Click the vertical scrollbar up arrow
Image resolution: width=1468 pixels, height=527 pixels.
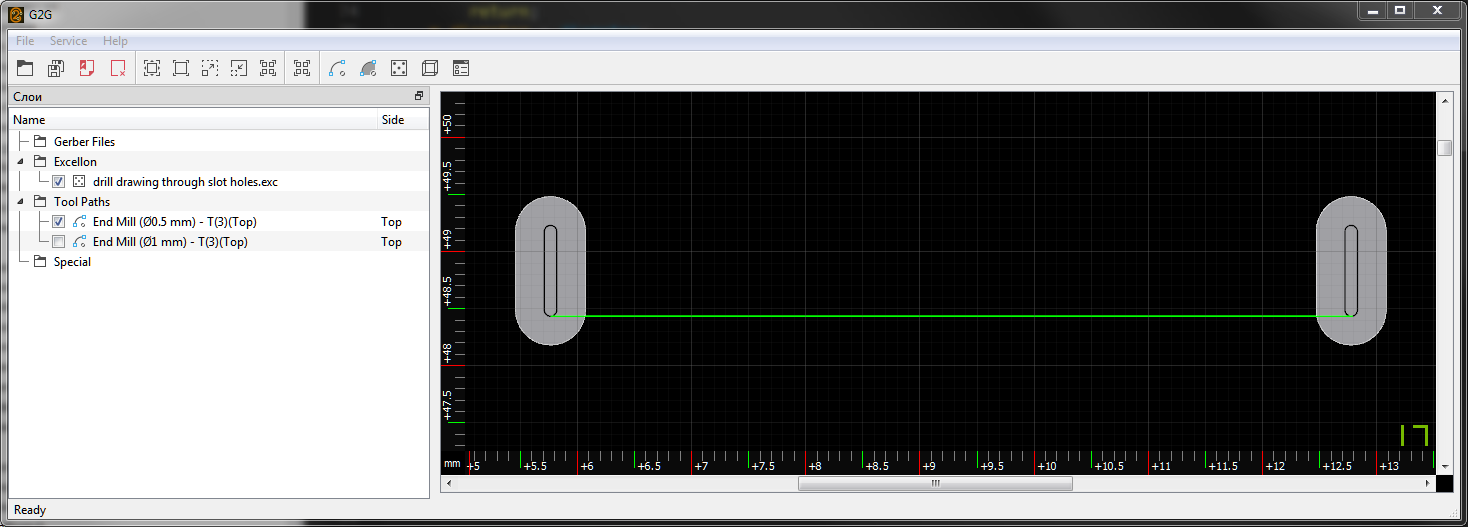[1444, 100]
